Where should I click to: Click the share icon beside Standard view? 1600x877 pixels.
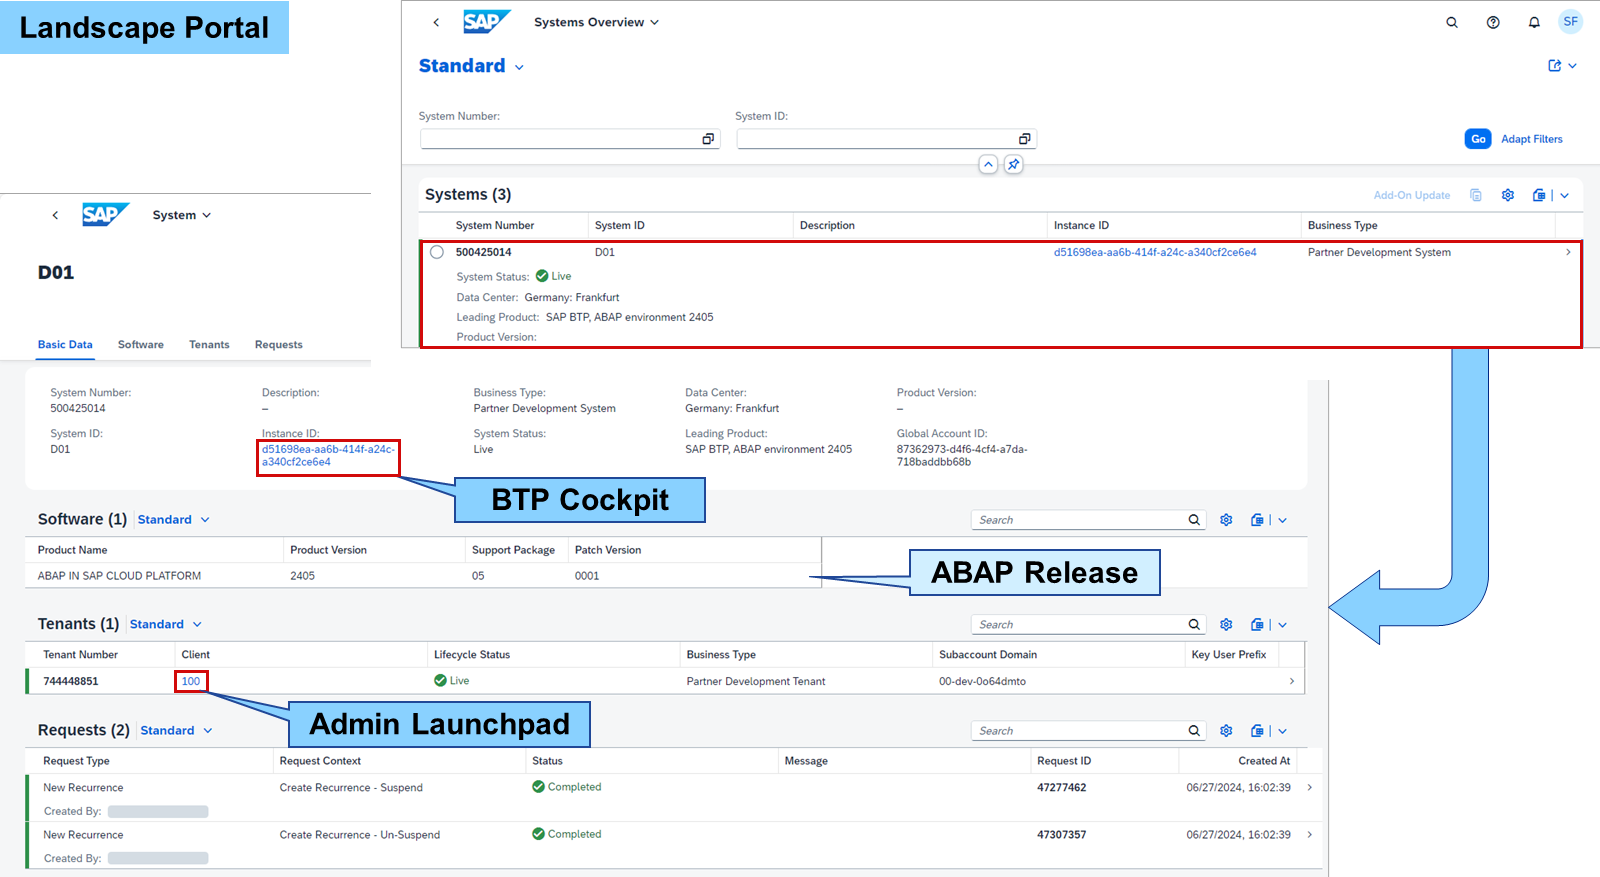[1555, 66]
